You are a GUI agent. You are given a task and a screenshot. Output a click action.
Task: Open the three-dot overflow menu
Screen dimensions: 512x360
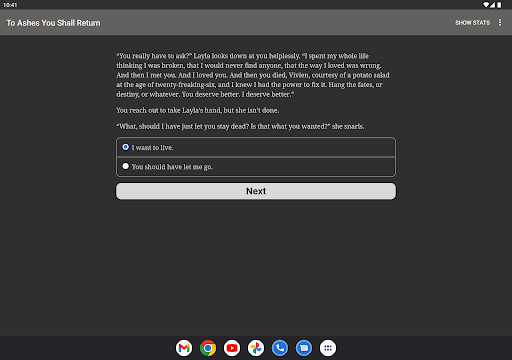(x=500, y=22)
